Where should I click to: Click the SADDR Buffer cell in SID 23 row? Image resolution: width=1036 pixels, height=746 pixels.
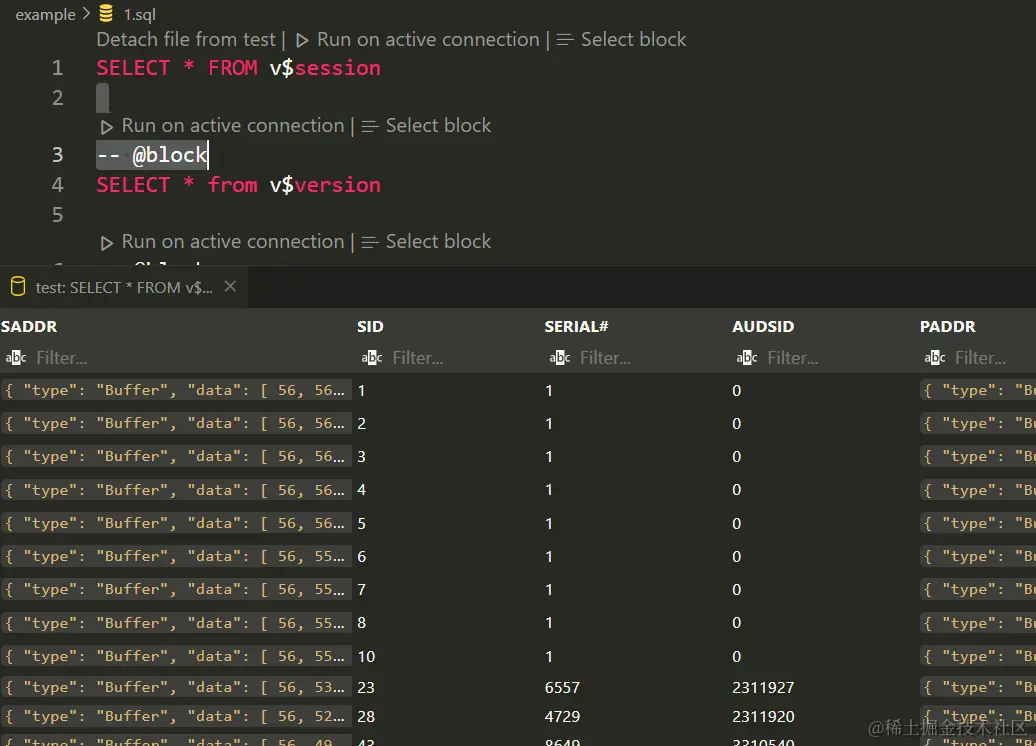176,687
